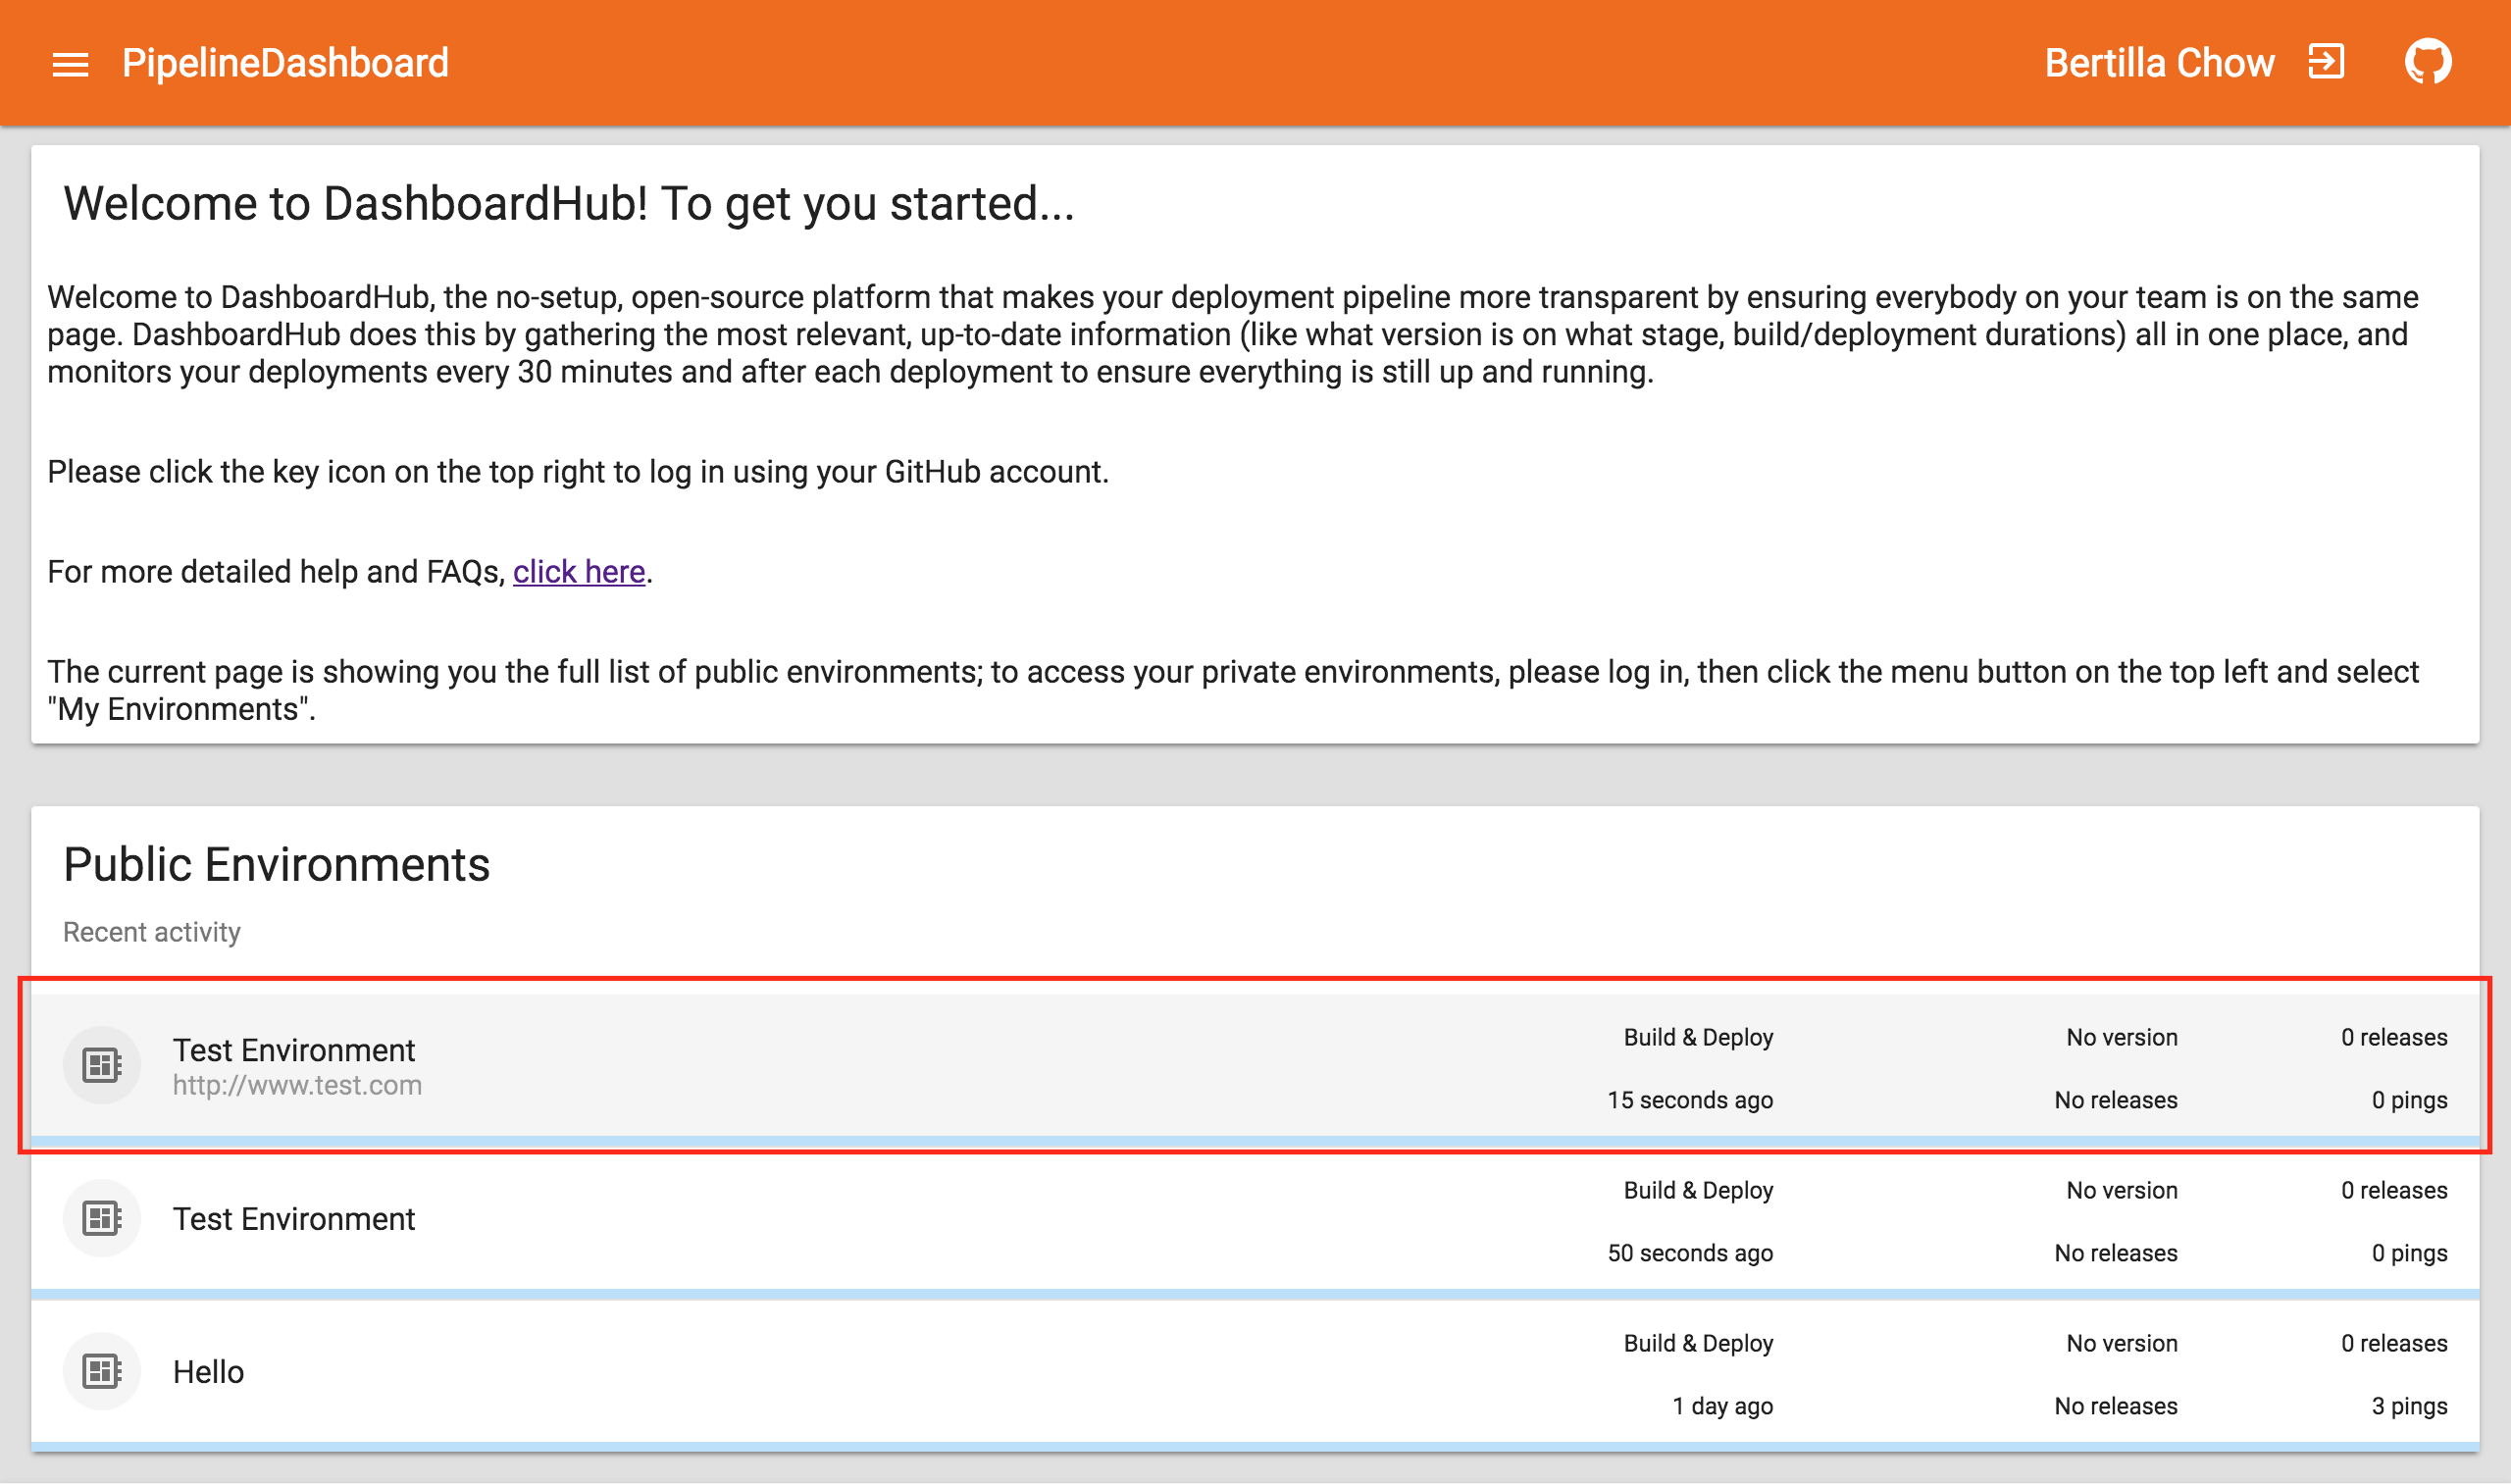Screen dimensions: 2511x1484
Task: Open the Test Environment with test.com URL
Action: click(294, 1050)
